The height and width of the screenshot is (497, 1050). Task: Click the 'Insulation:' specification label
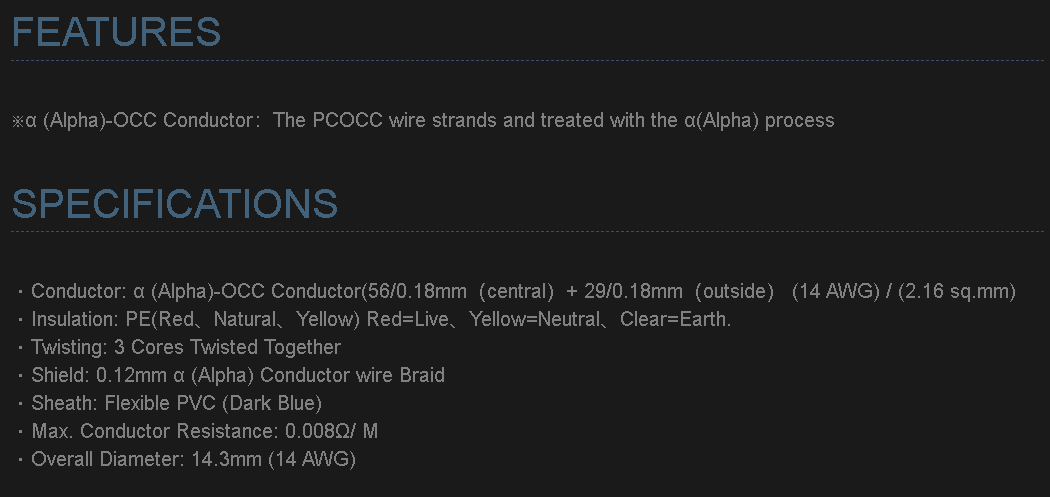coord(75,320)
